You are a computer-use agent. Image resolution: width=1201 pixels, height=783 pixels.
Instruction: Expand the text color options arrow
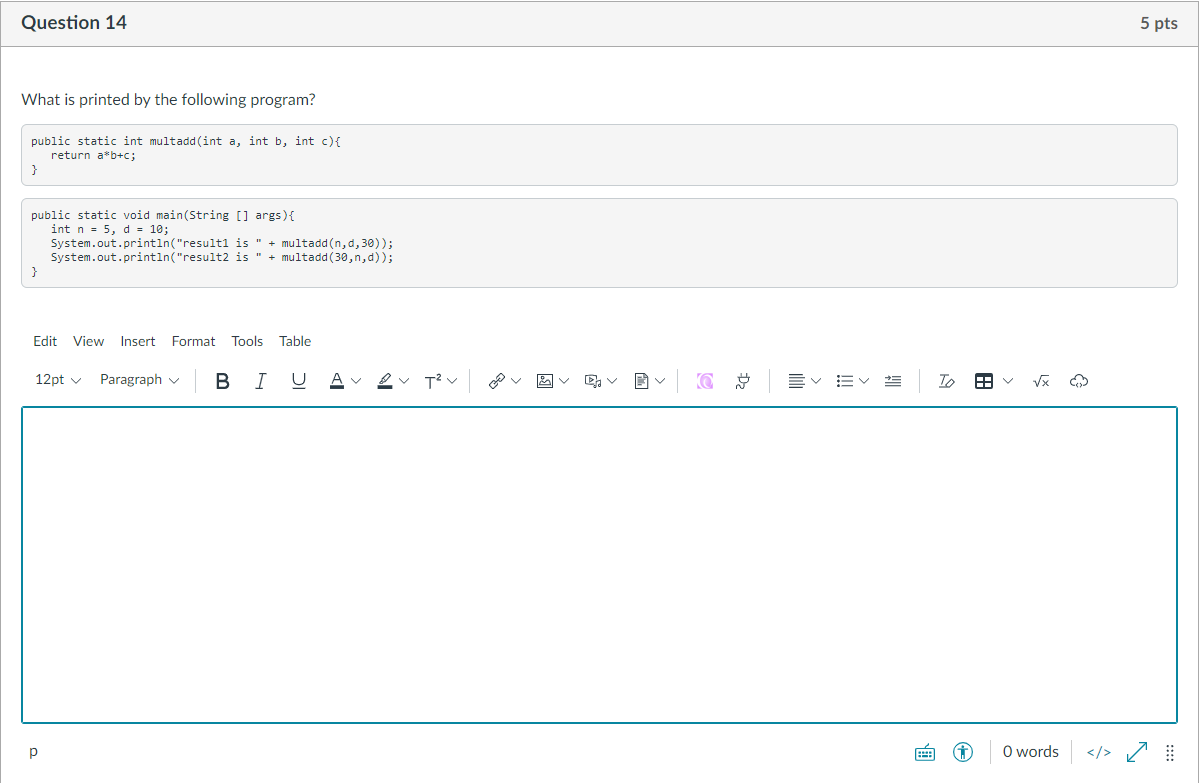355,380
